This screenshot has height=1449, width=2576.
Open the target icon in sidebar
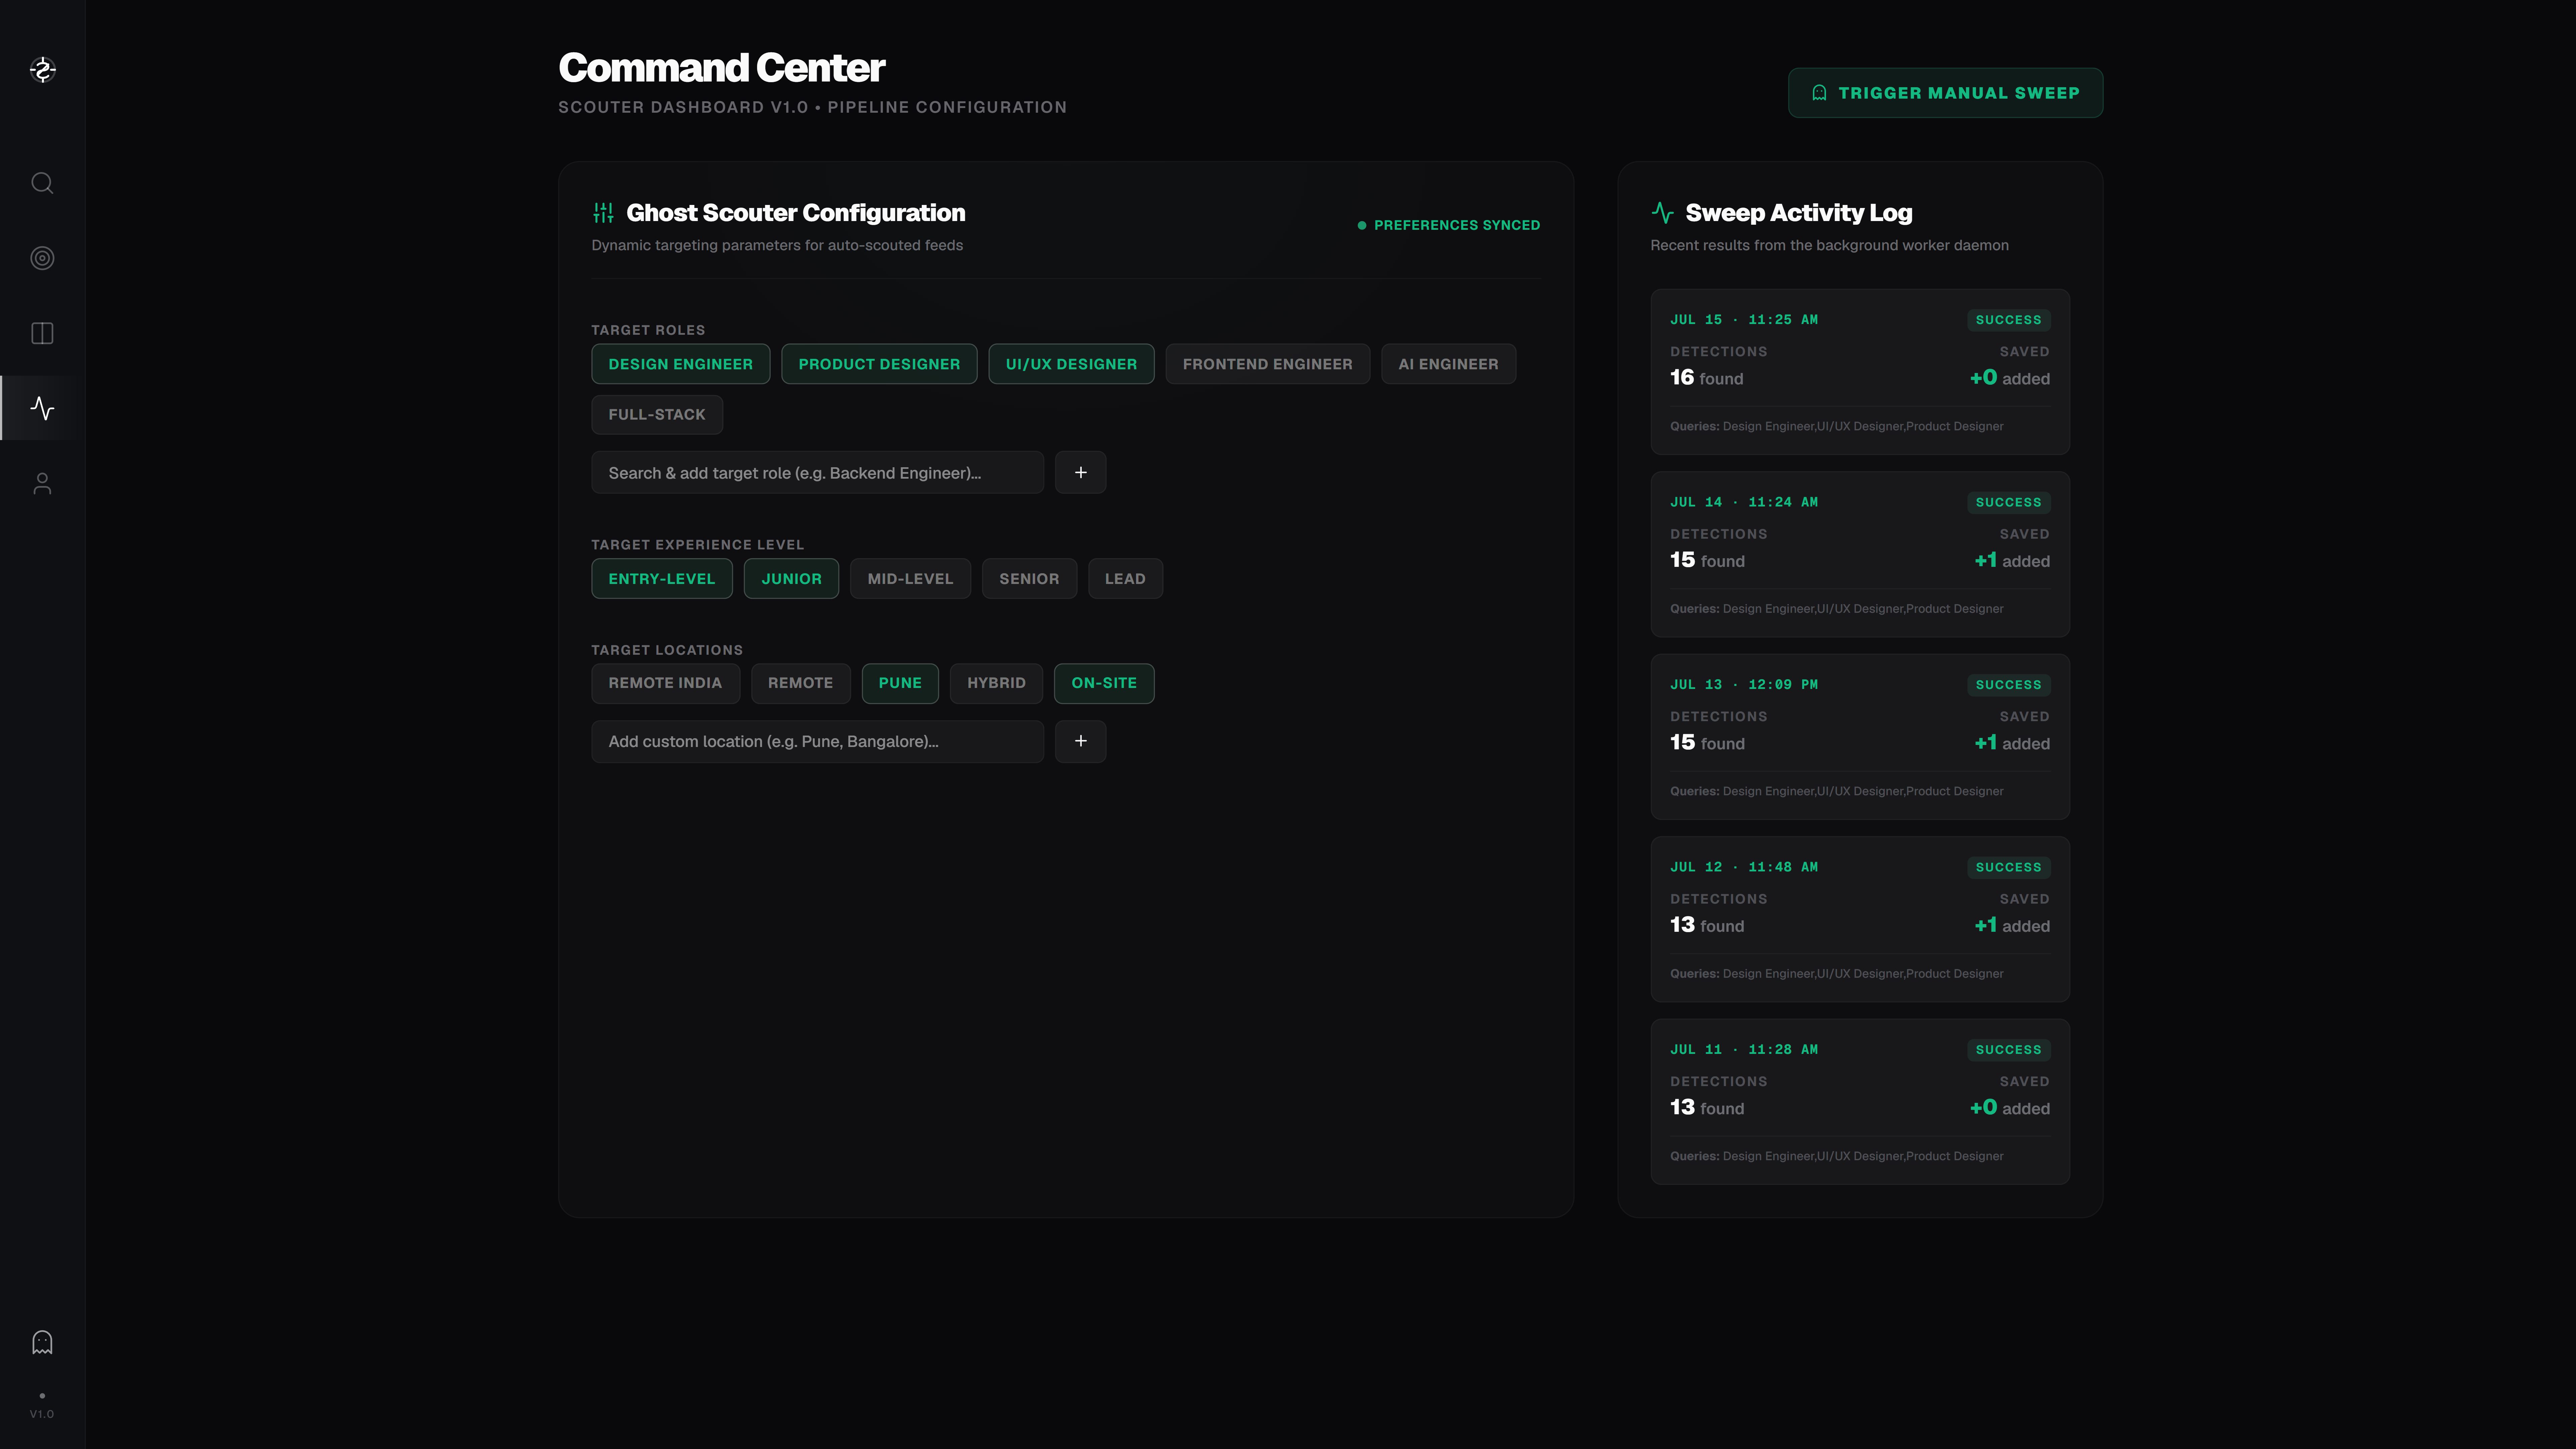42,258
